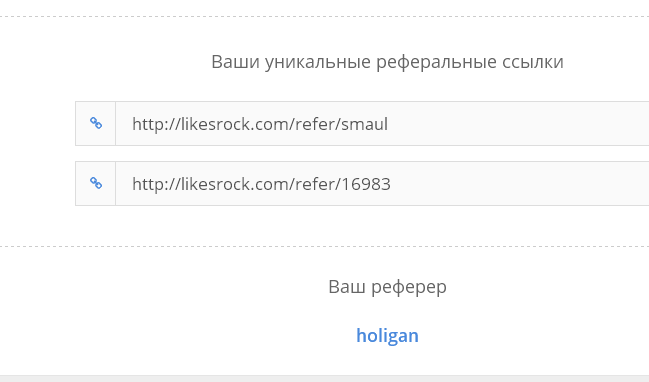
Task: Click the gray bar below holigan
Action: coord(324,379)
